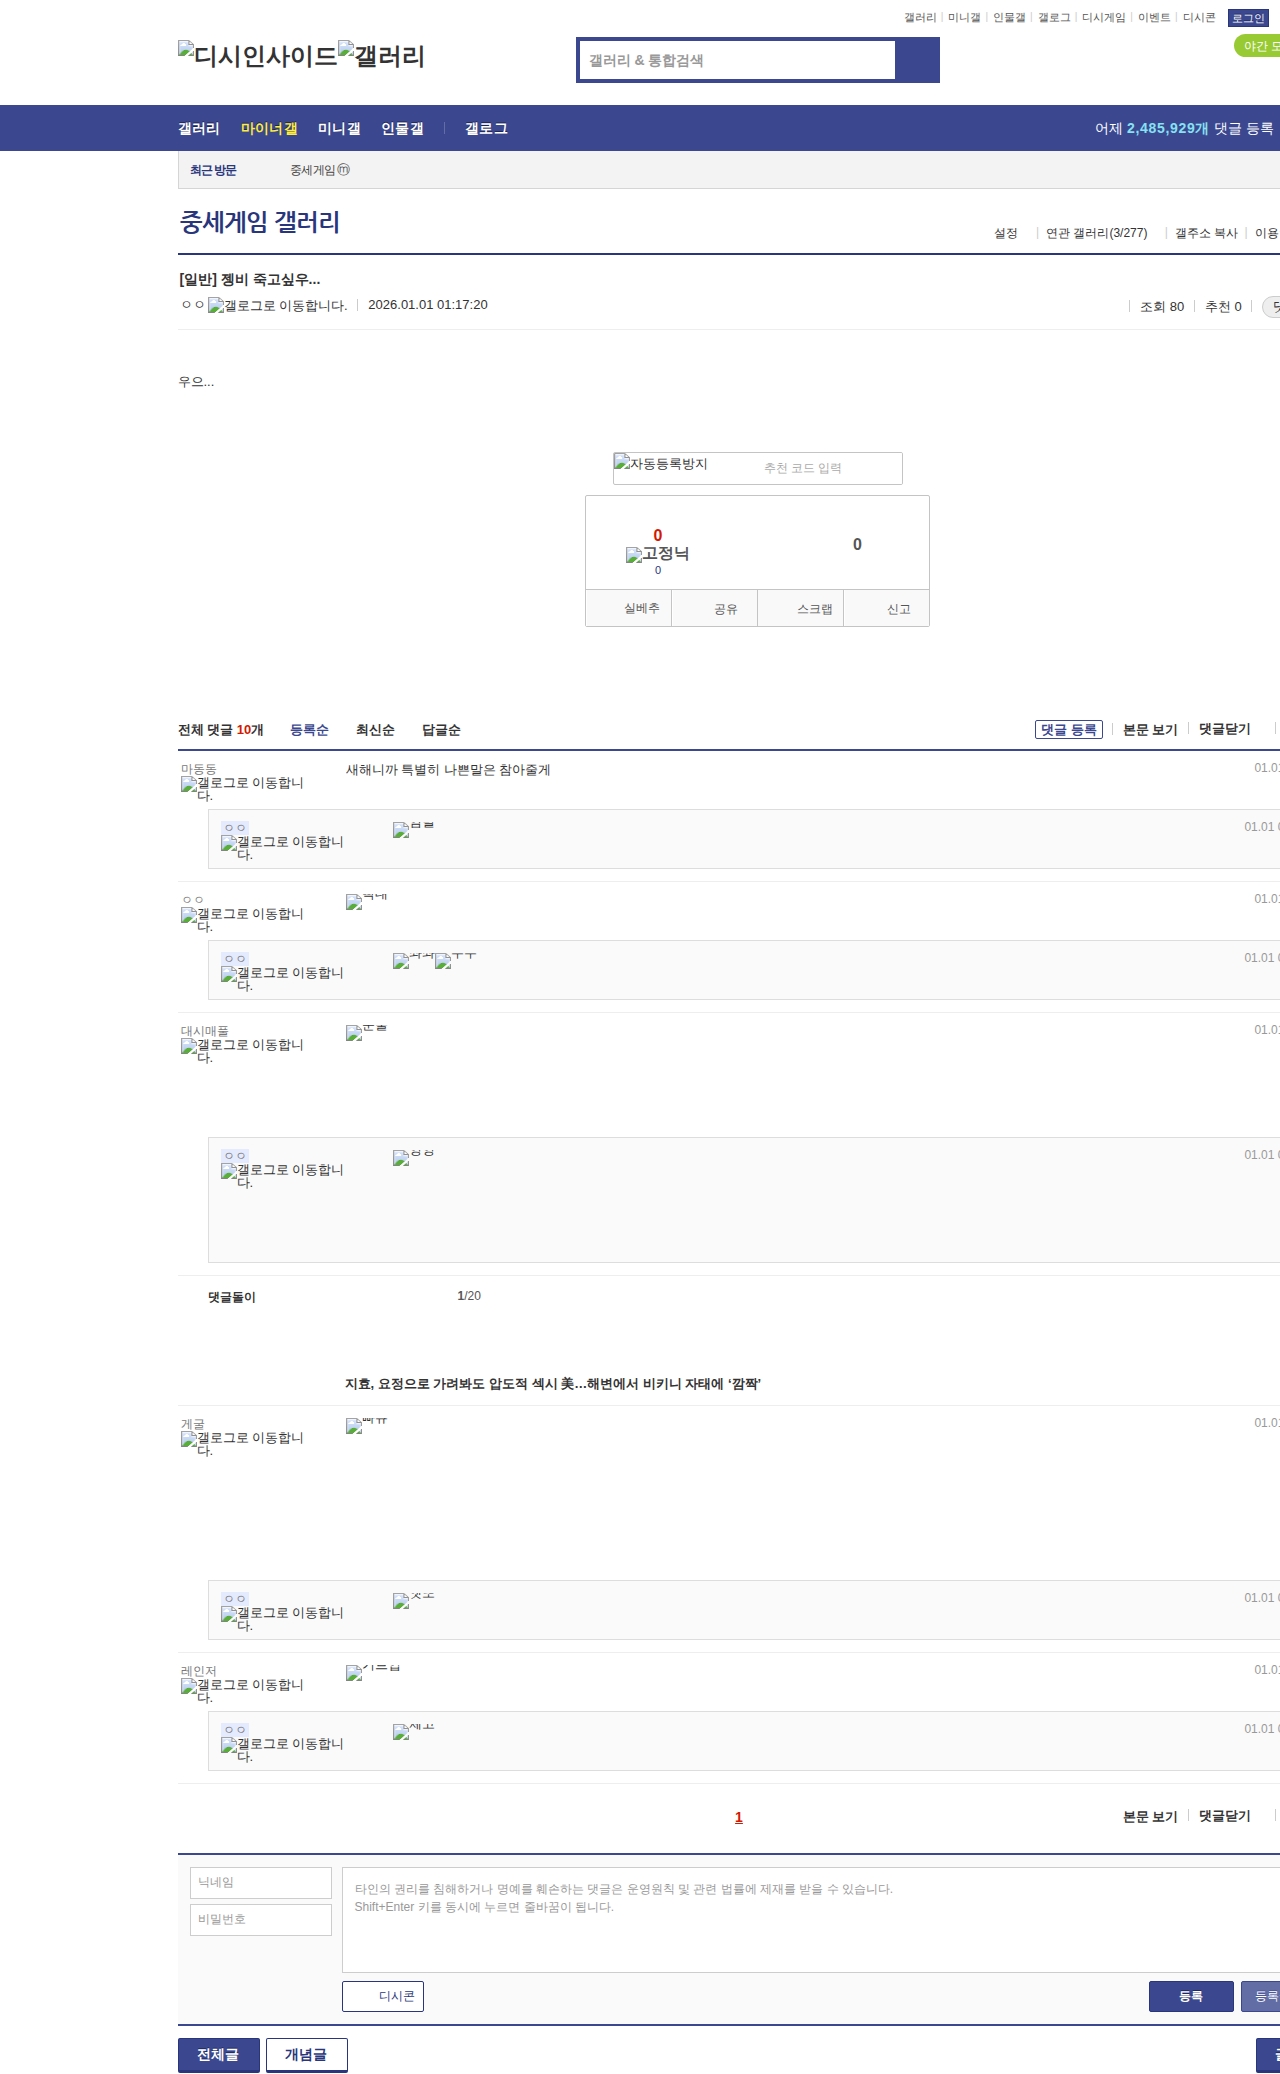Click the 디시게임 link in the top bar

(x=1104, y=18)
